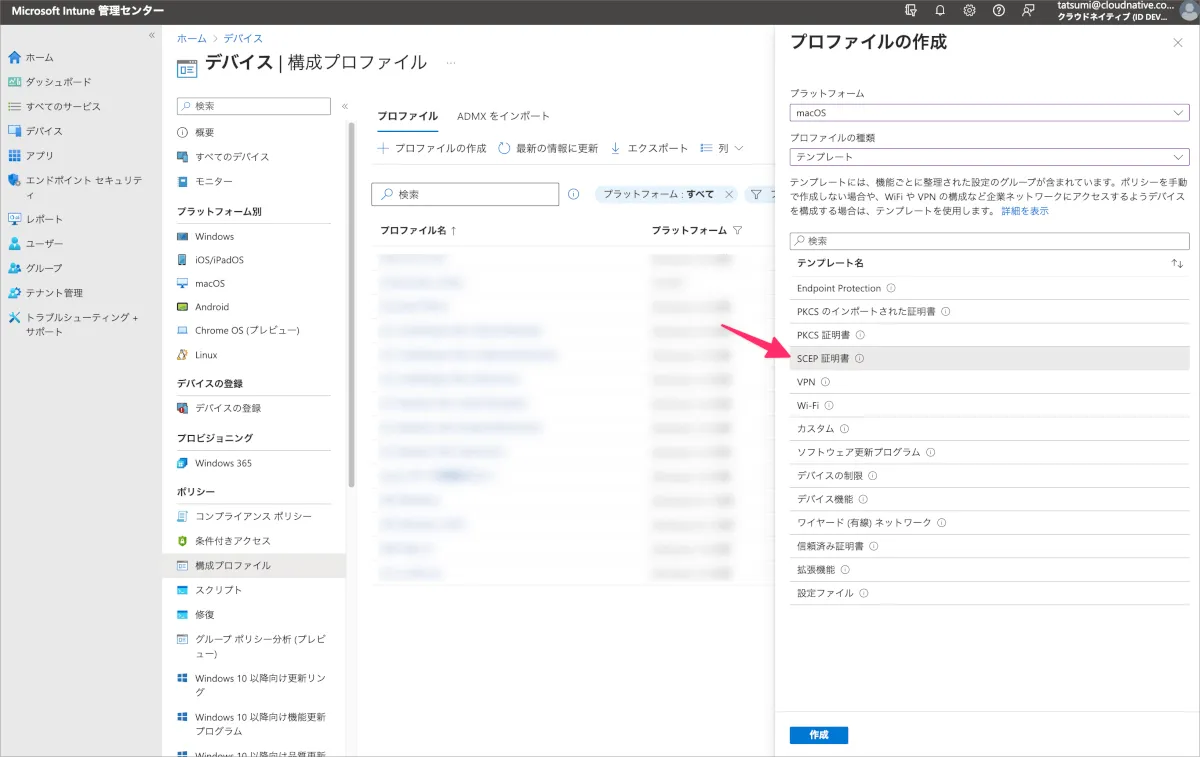Open the プラットフォーム macOS dropdown

point(989,113)
